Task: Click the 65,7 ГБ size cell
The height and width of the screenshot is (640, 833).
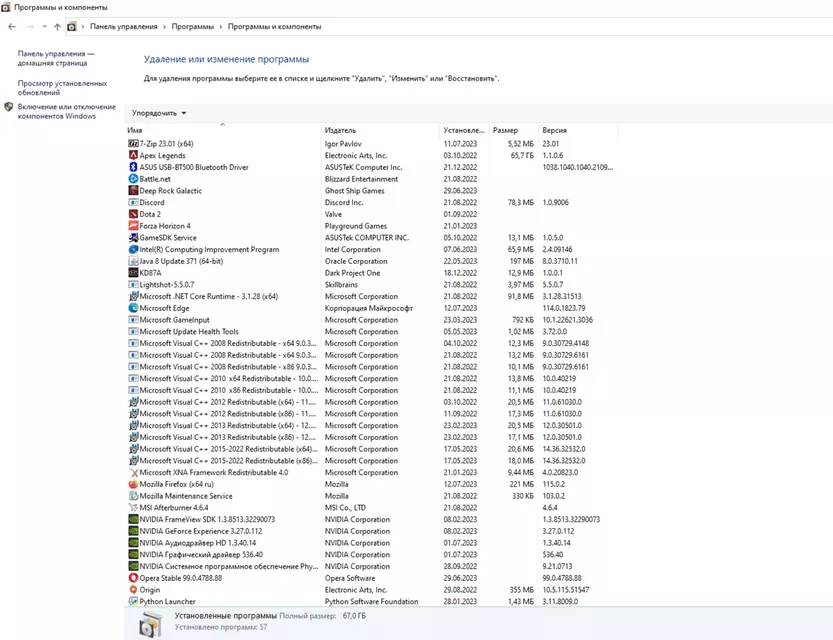Action: coord(522,155)
